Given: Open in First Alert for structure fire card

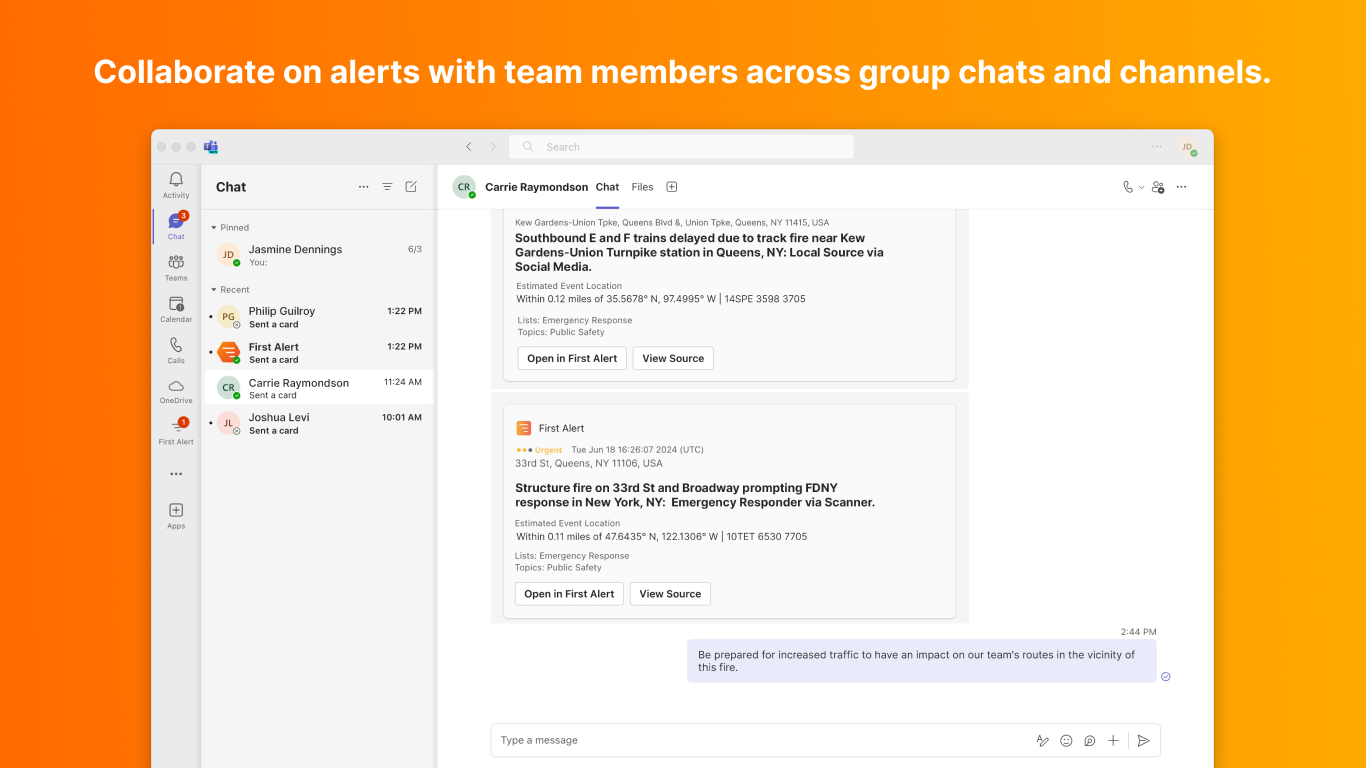Looking at the screenshot, I should (x=569, y=594).
